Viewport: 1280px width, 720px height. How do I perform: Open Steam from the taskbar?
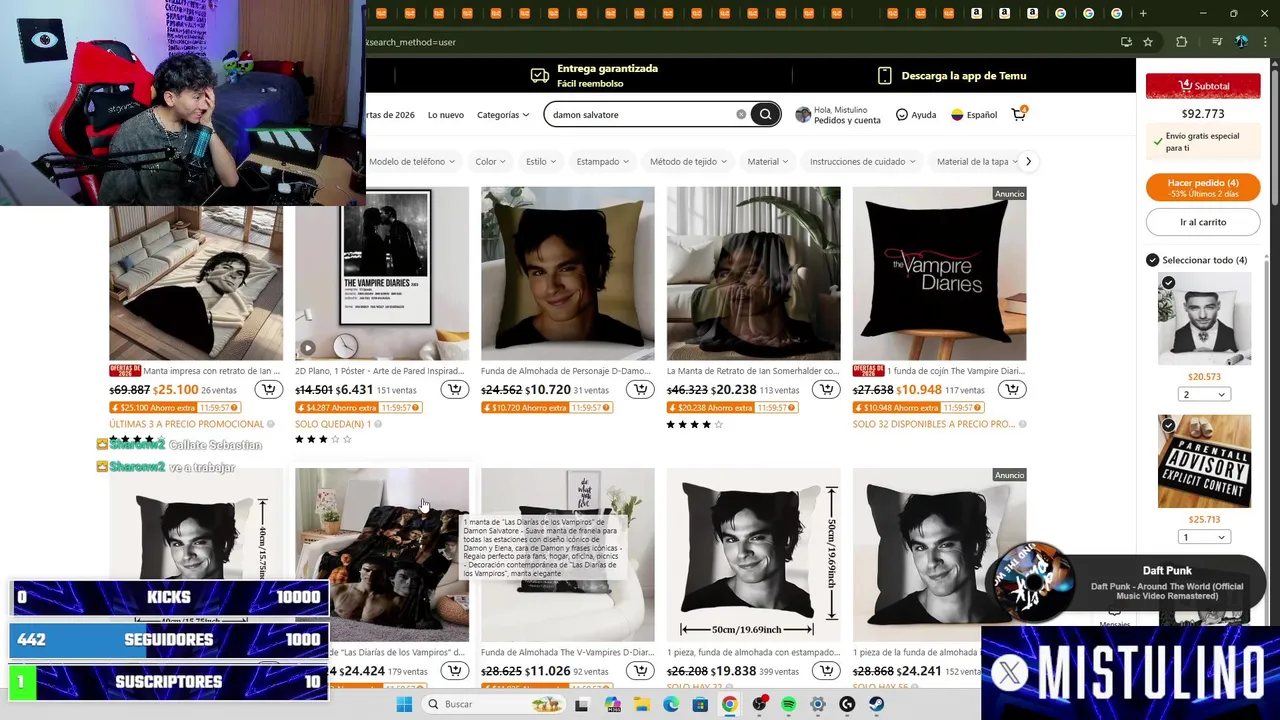[x=875, y=704]
